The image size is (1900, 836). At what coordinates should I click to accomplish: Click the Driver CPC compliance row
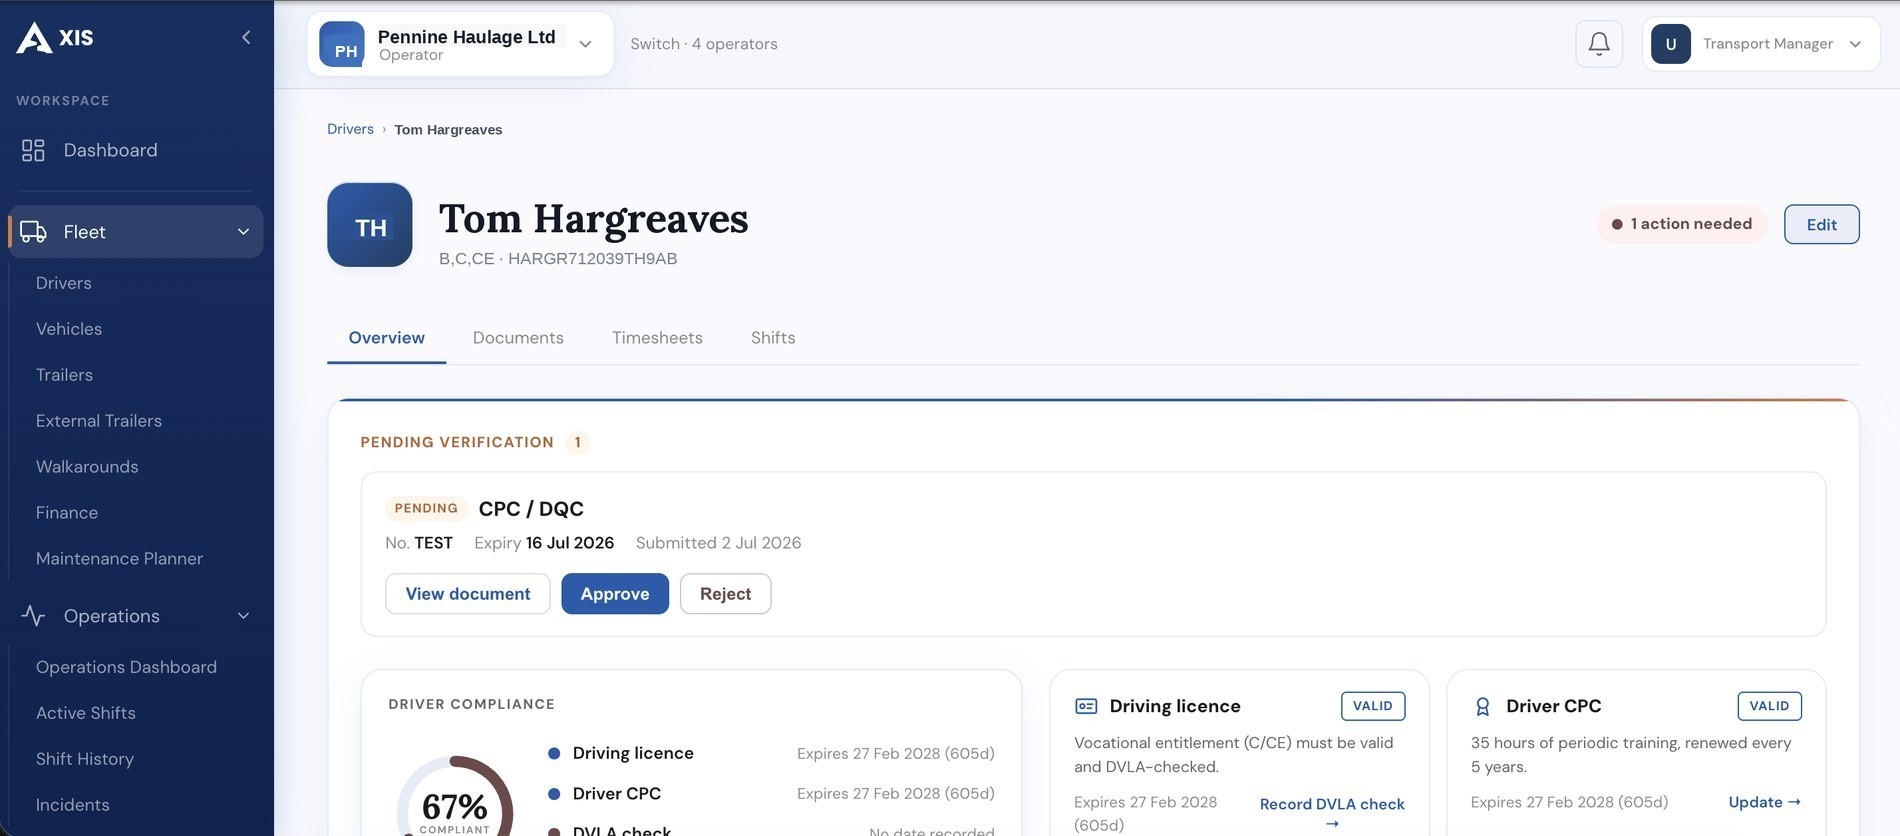click(771, 794)
